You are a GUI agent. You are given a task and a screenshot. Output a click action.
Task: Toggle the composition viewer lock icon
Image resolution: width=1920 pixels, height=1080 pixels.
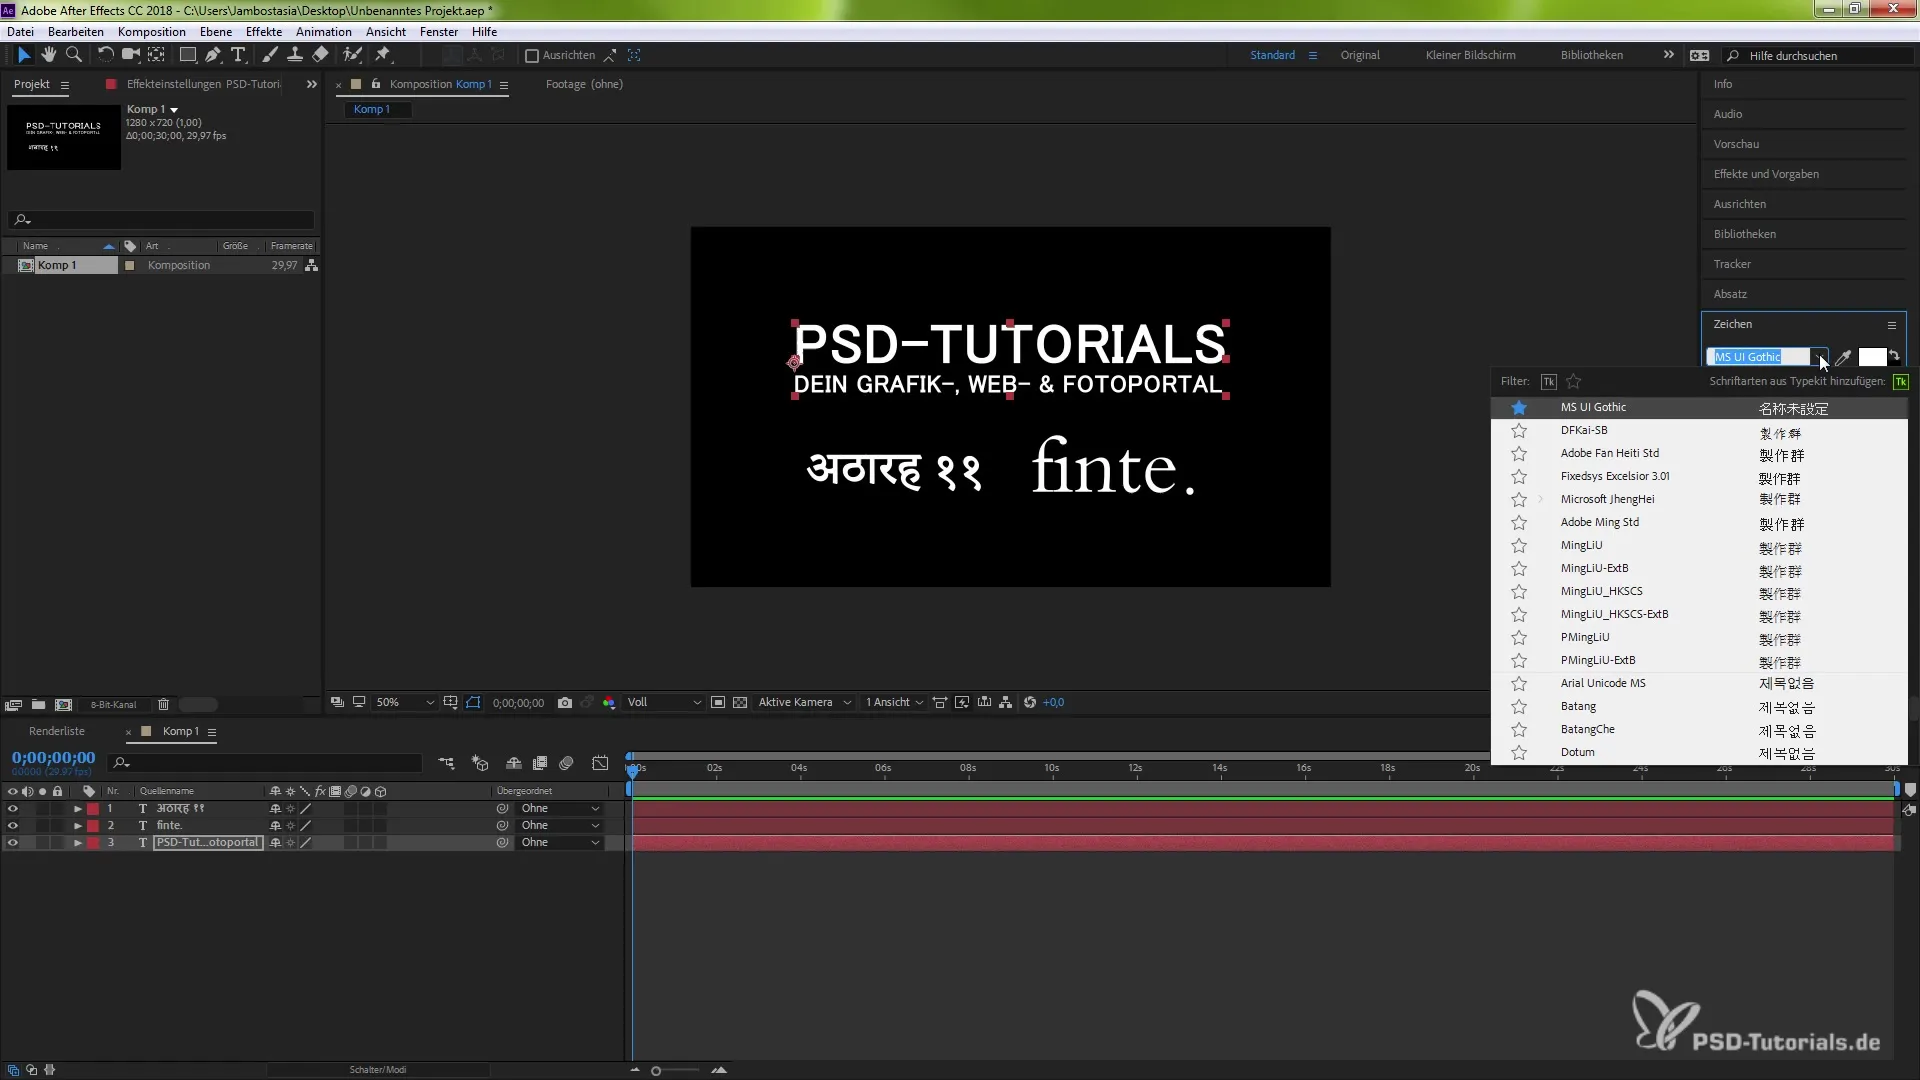tap(376, 84)
